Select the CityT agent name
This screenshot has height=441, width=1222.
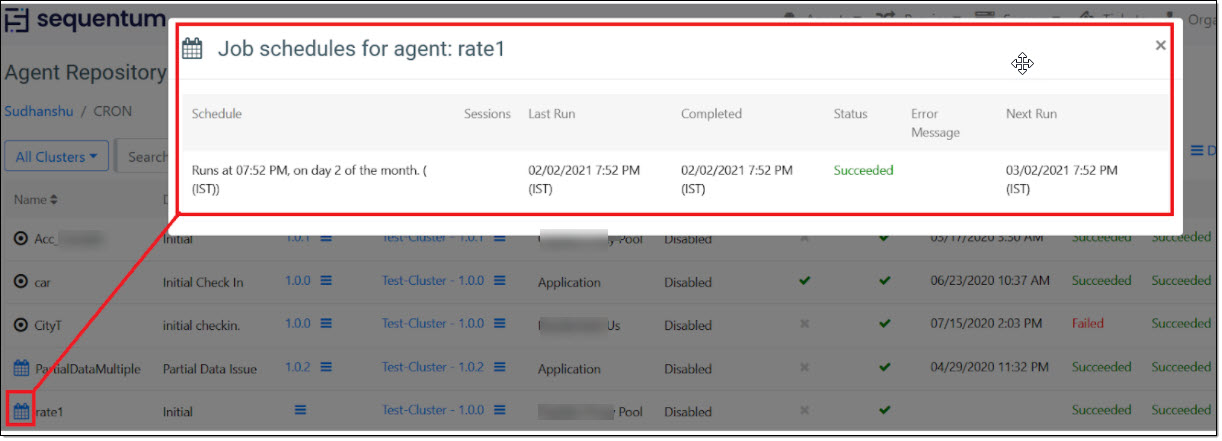pyautogui.click(x=49, y=325)
